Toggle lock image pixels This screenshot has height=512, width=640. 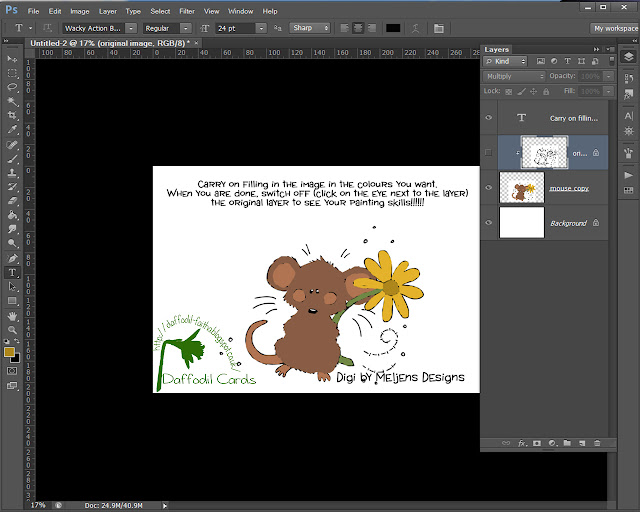[x=521, y=91]
